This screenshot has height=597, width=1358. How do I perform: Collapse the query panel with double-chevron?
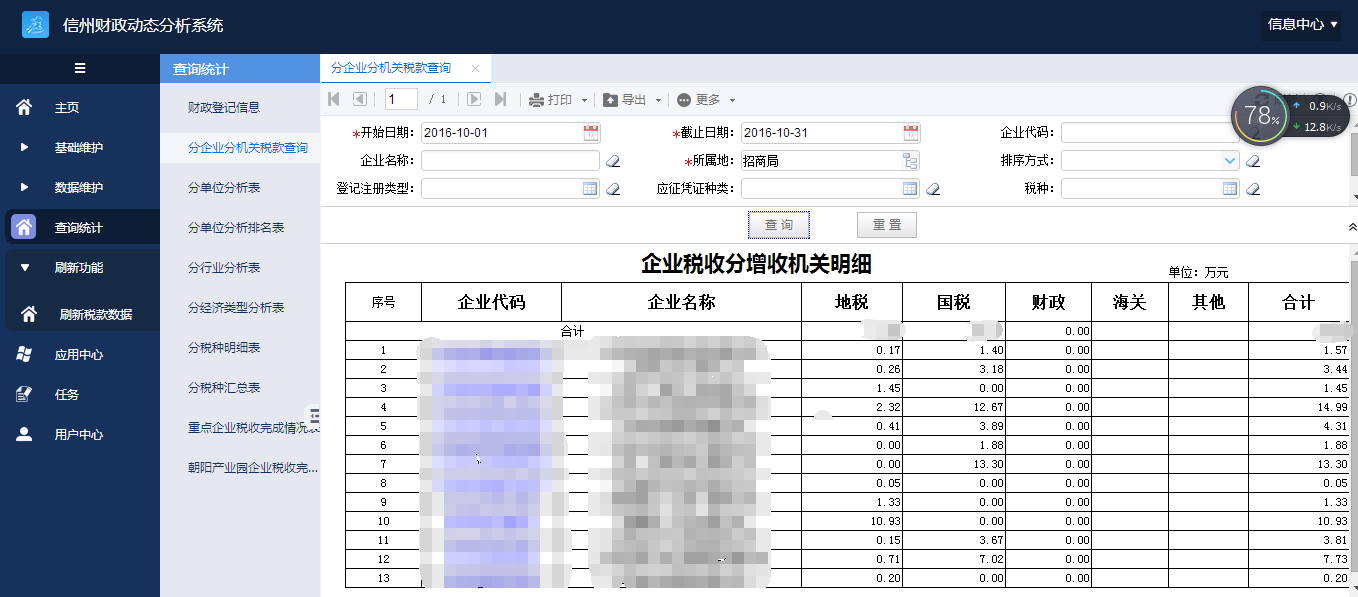(1352, 228)
